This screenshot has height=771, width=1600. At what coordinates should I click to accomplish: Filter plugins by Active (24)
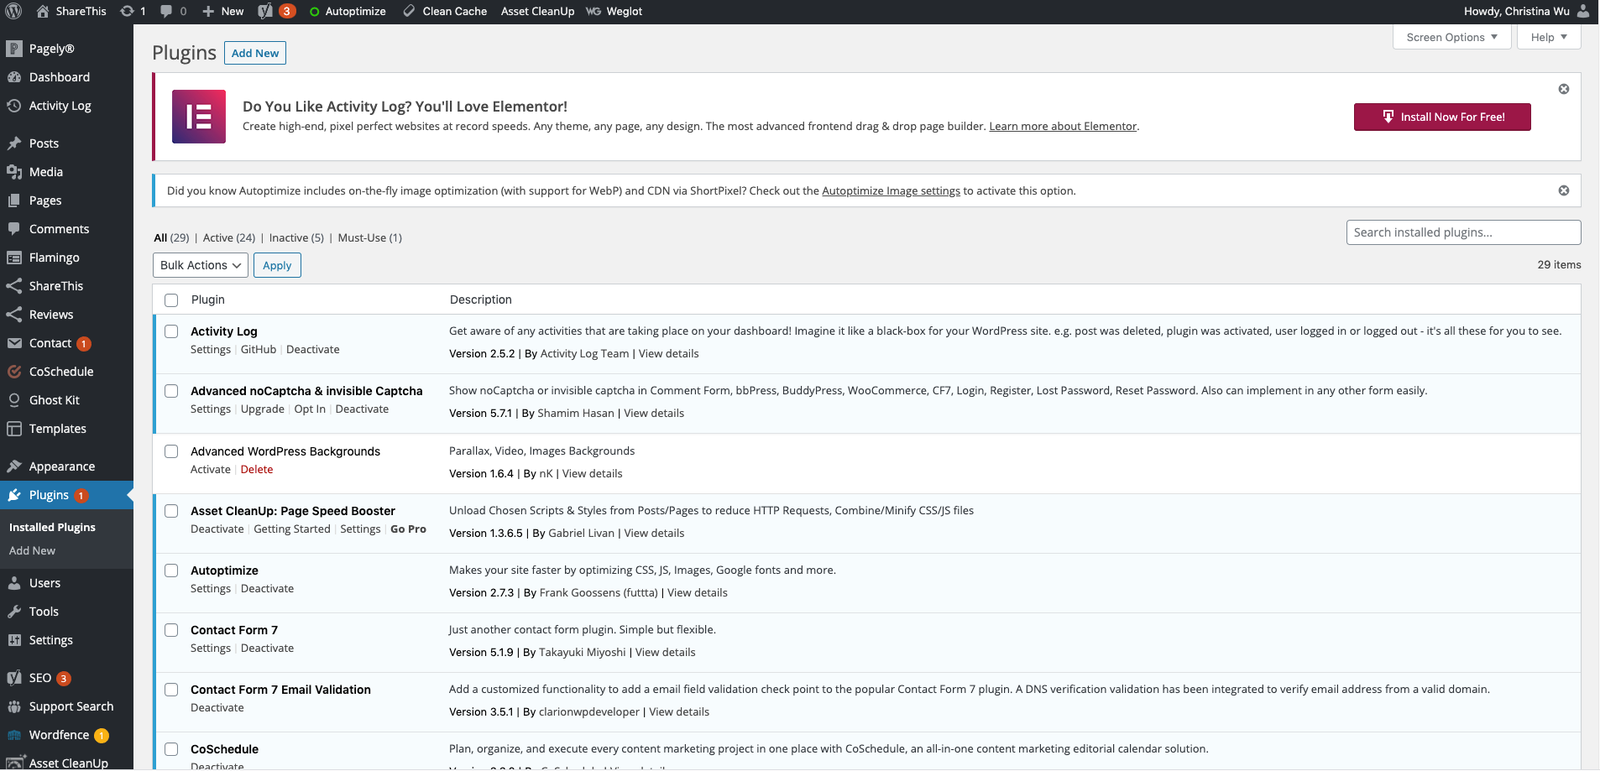(x=229, y=238)
